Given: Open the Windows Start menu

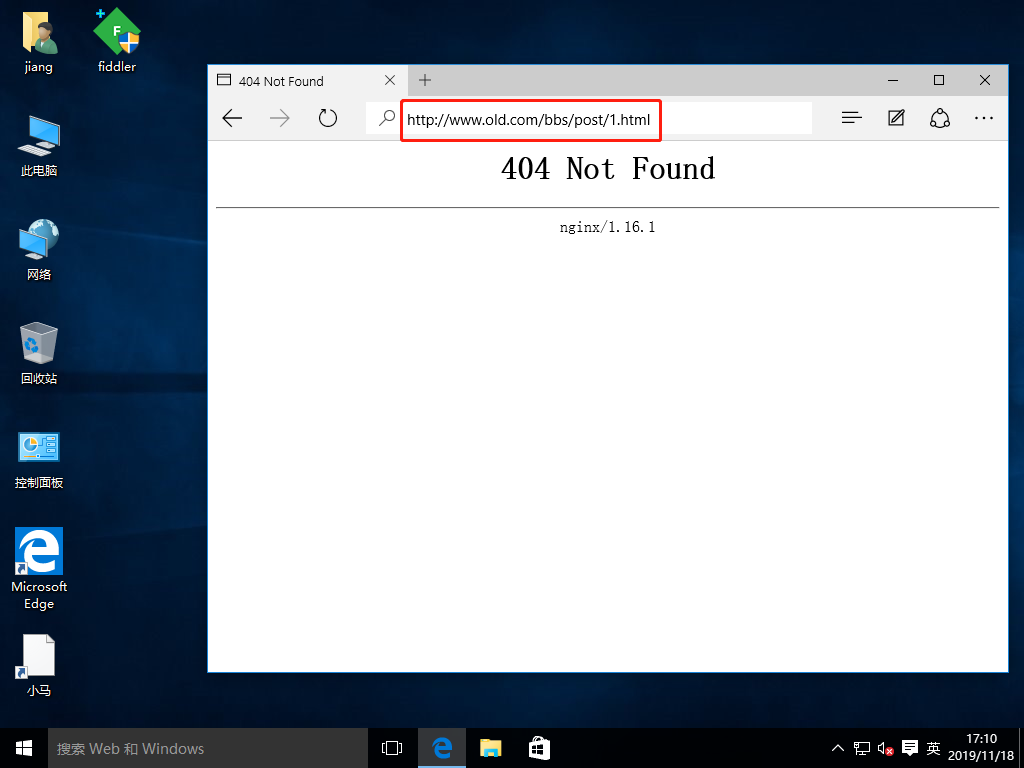Looking at the screenshot, I should pyautogui.click(x=24, y=748).
